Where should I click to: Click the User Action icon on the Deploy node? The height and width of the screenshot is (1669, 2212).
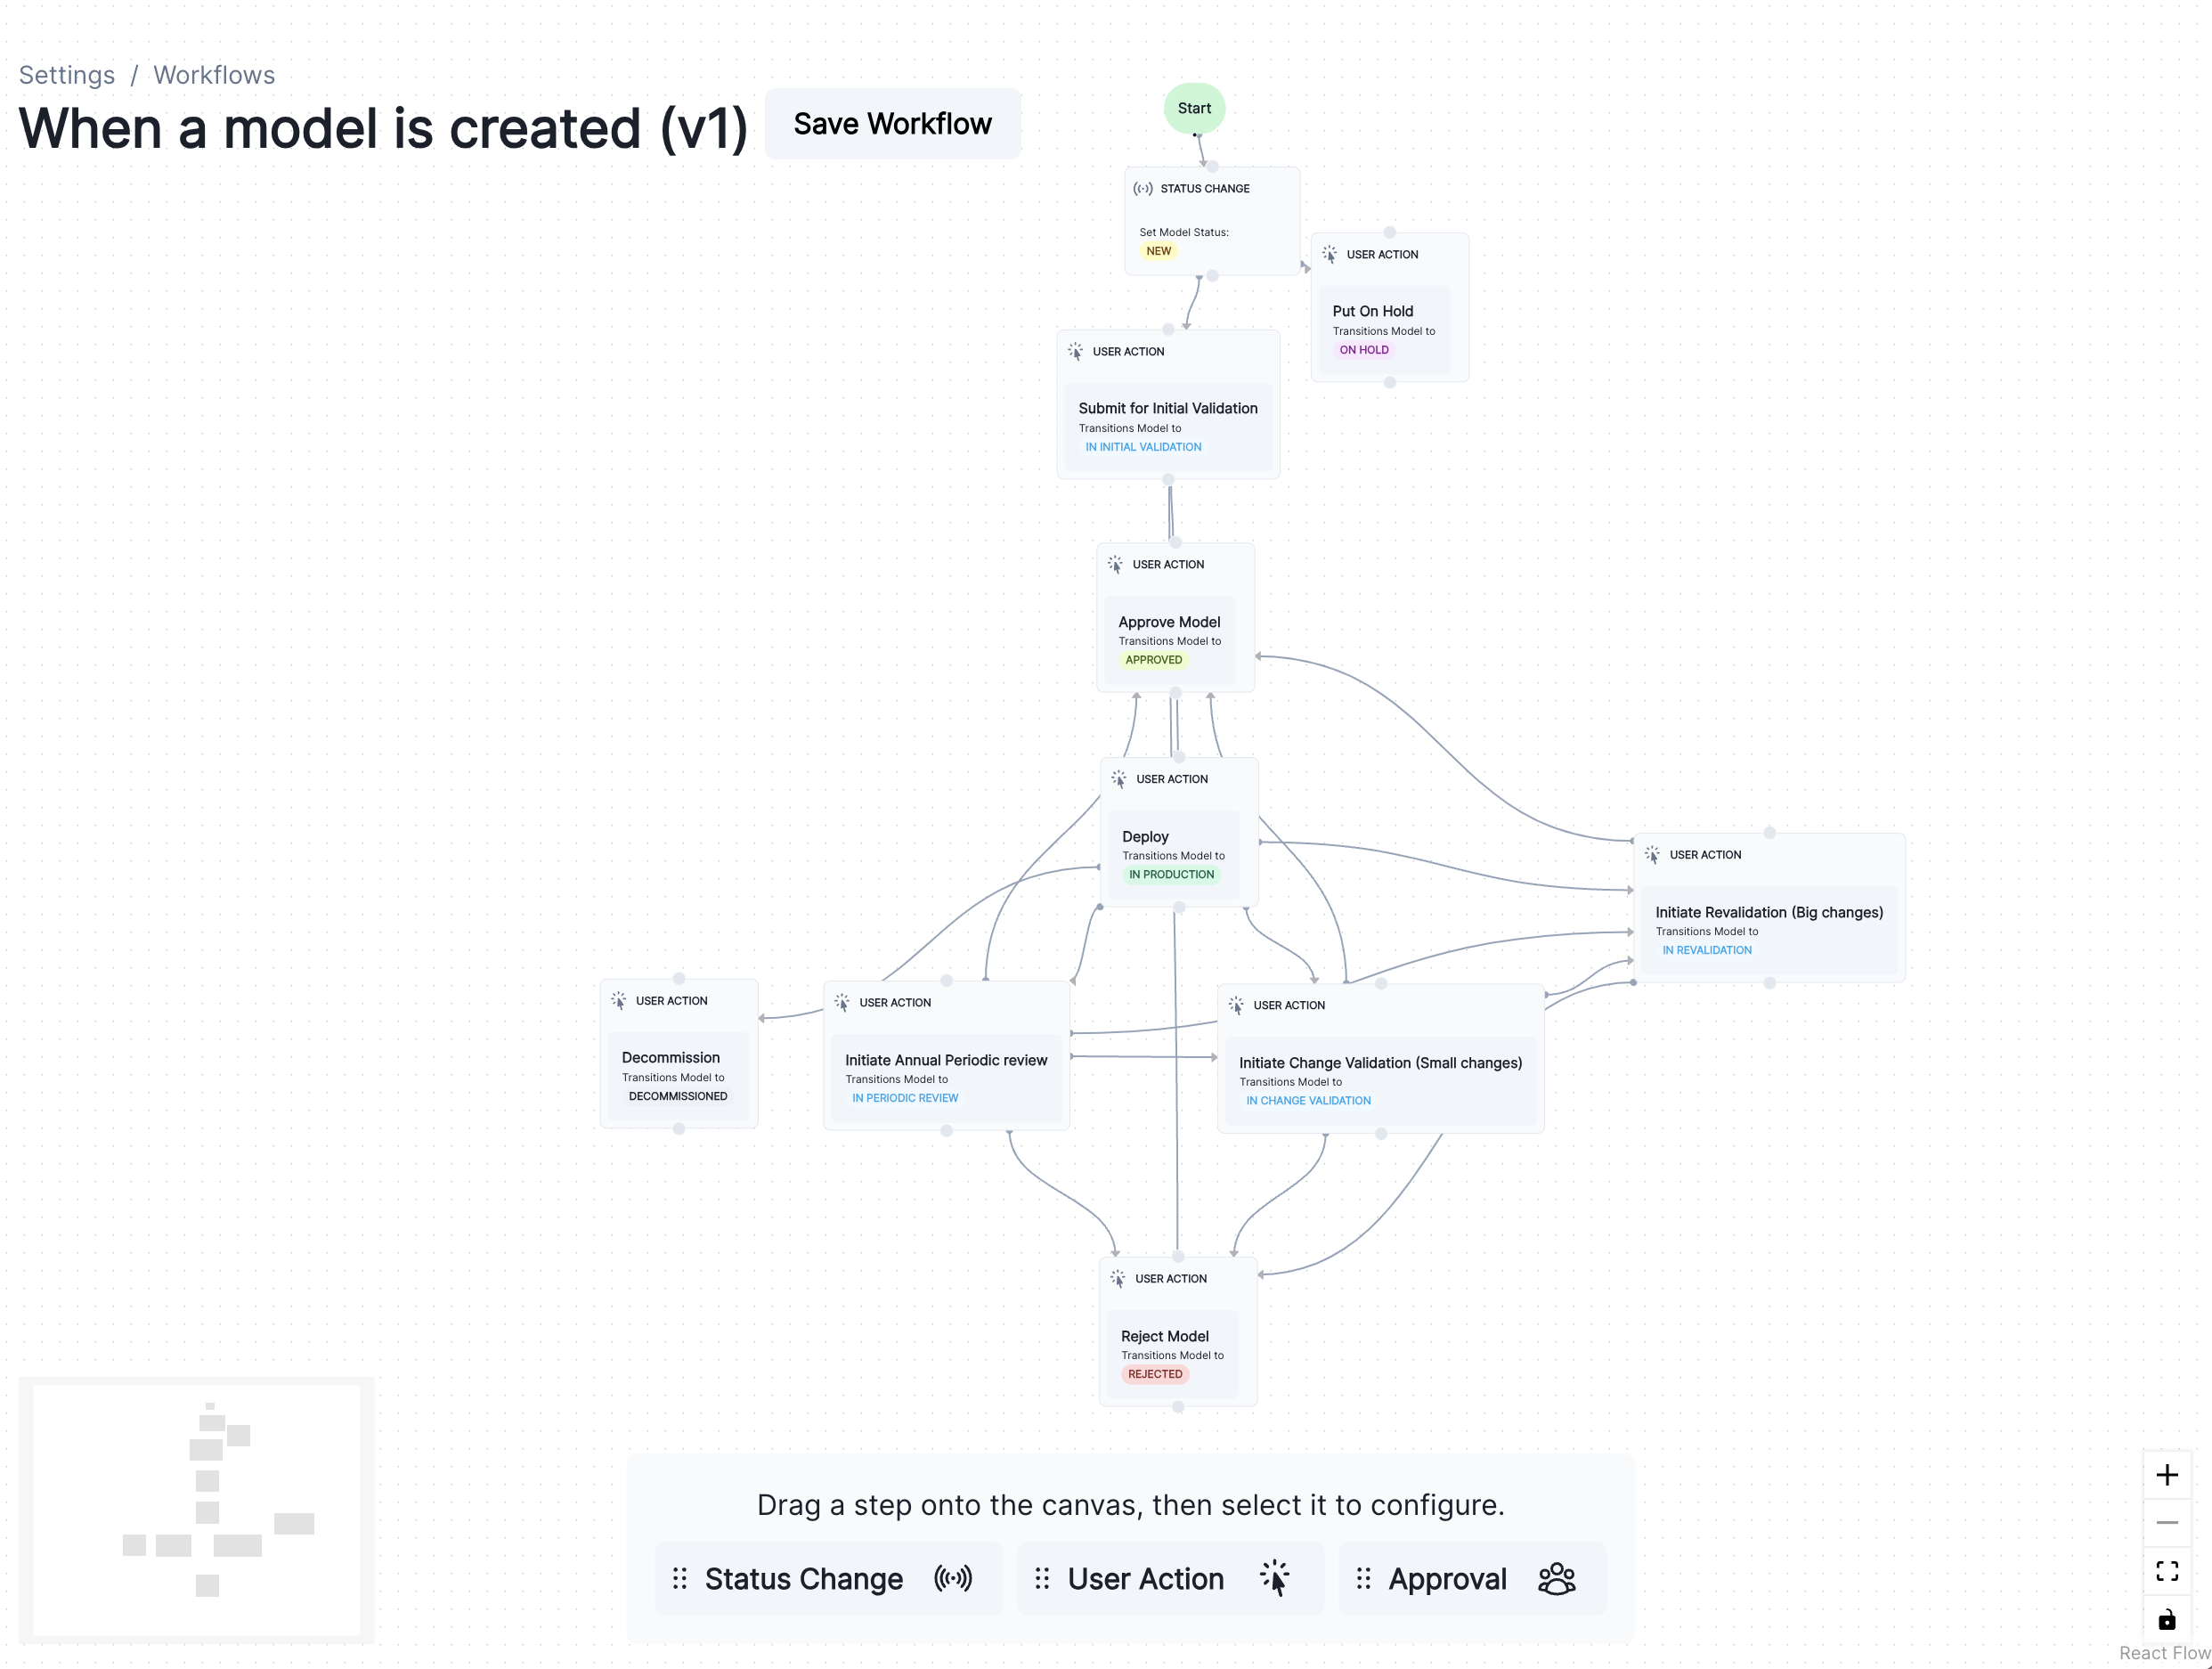point(1117,779)
